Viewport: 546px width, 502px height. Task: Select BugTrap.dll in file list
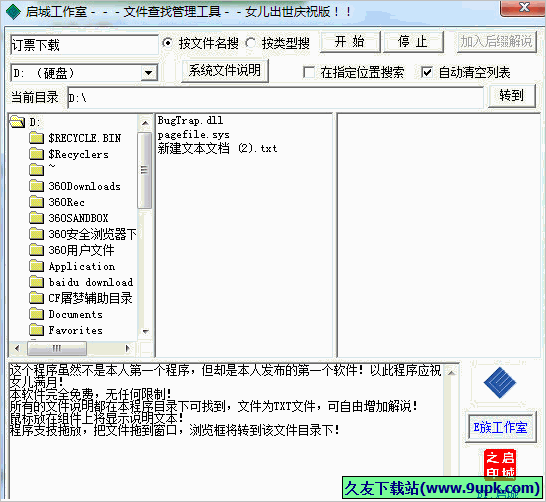(190, 120)
